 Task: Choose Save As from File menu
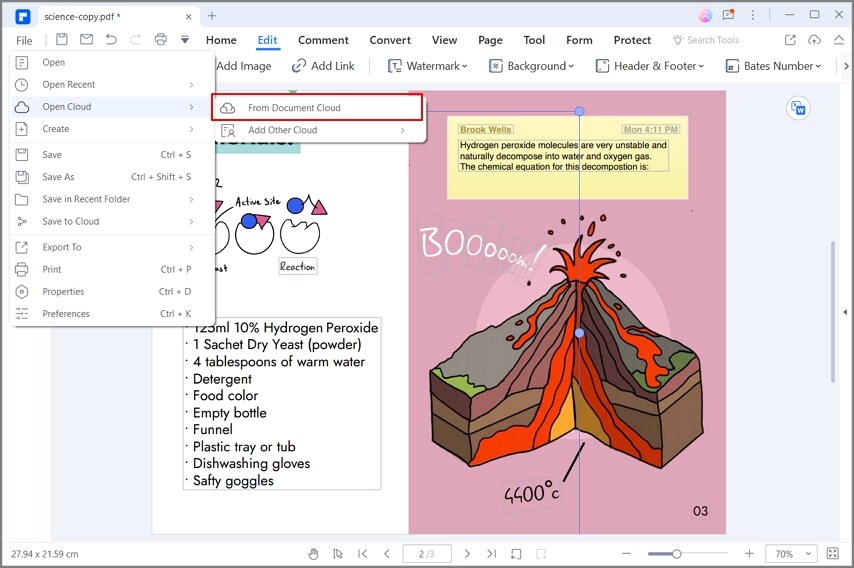click(113, 177)
